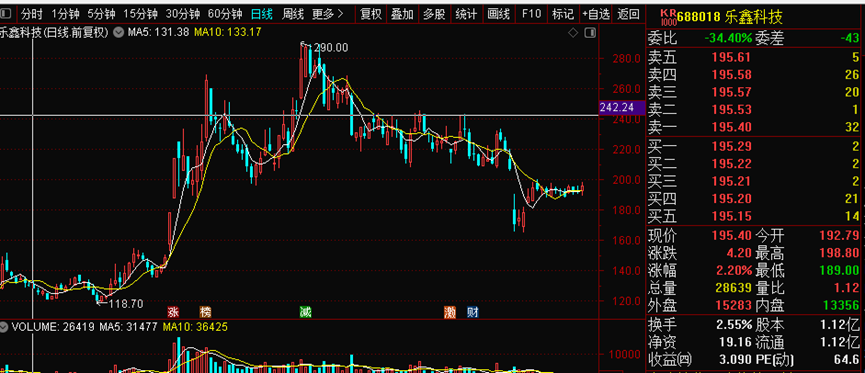Click the diamond icon above chart
This screenshot has width=865, height=373.
point(574,33)
